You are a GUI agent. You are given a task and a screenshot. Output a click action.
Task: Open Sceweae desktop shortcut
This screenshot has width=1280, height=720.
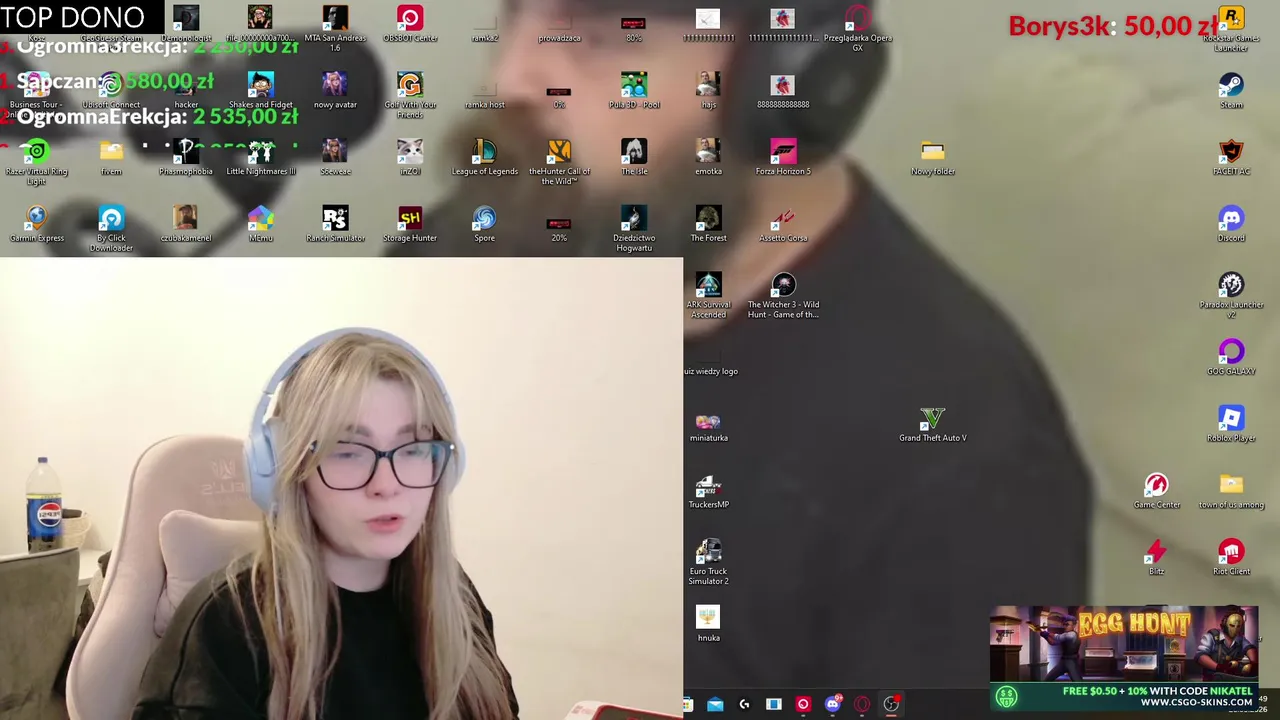pyautogui.click(x=335, y=158)
